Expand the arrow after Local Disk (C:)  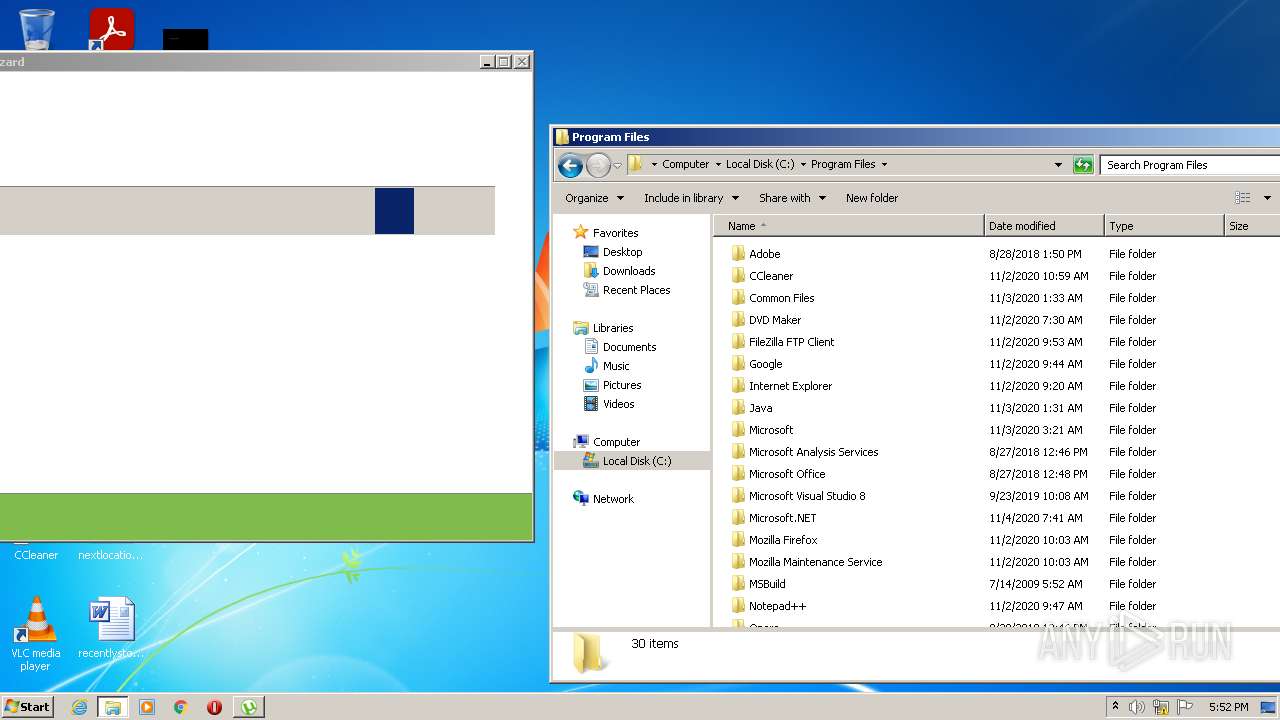(x=802, y=165)
